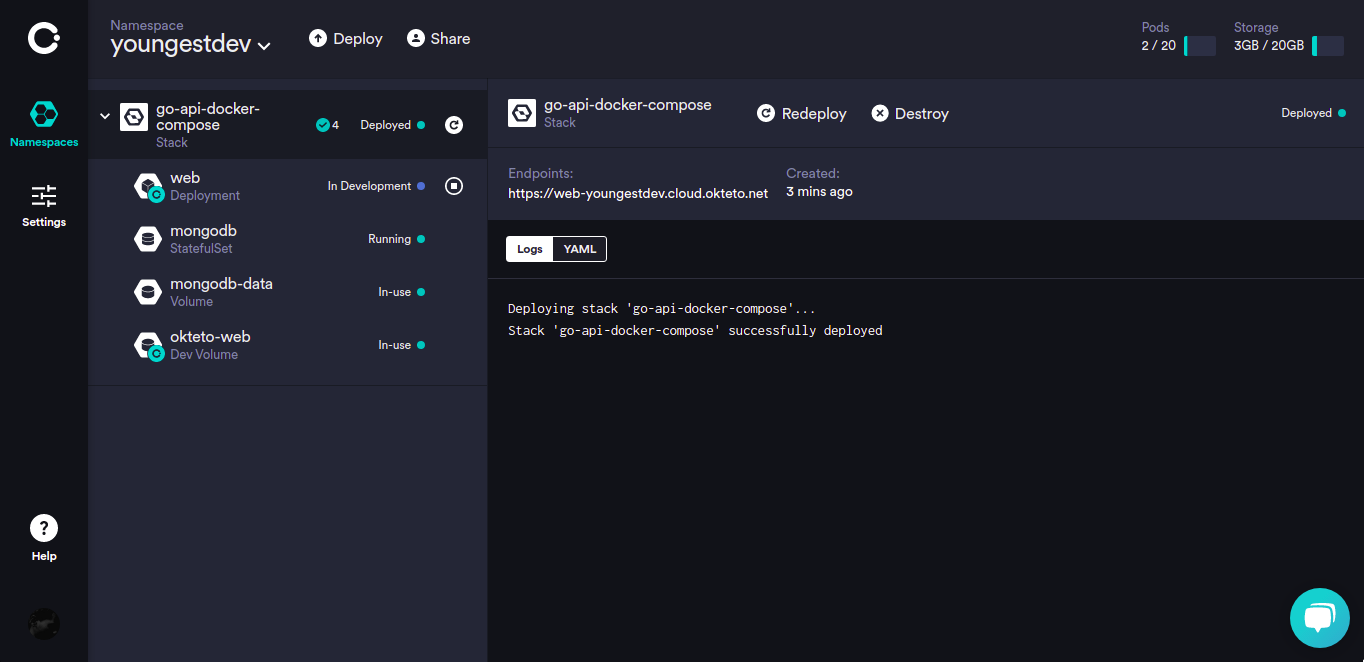
Task: Click the 'Deploying stack' log line
Action: (x=662, y=309)
